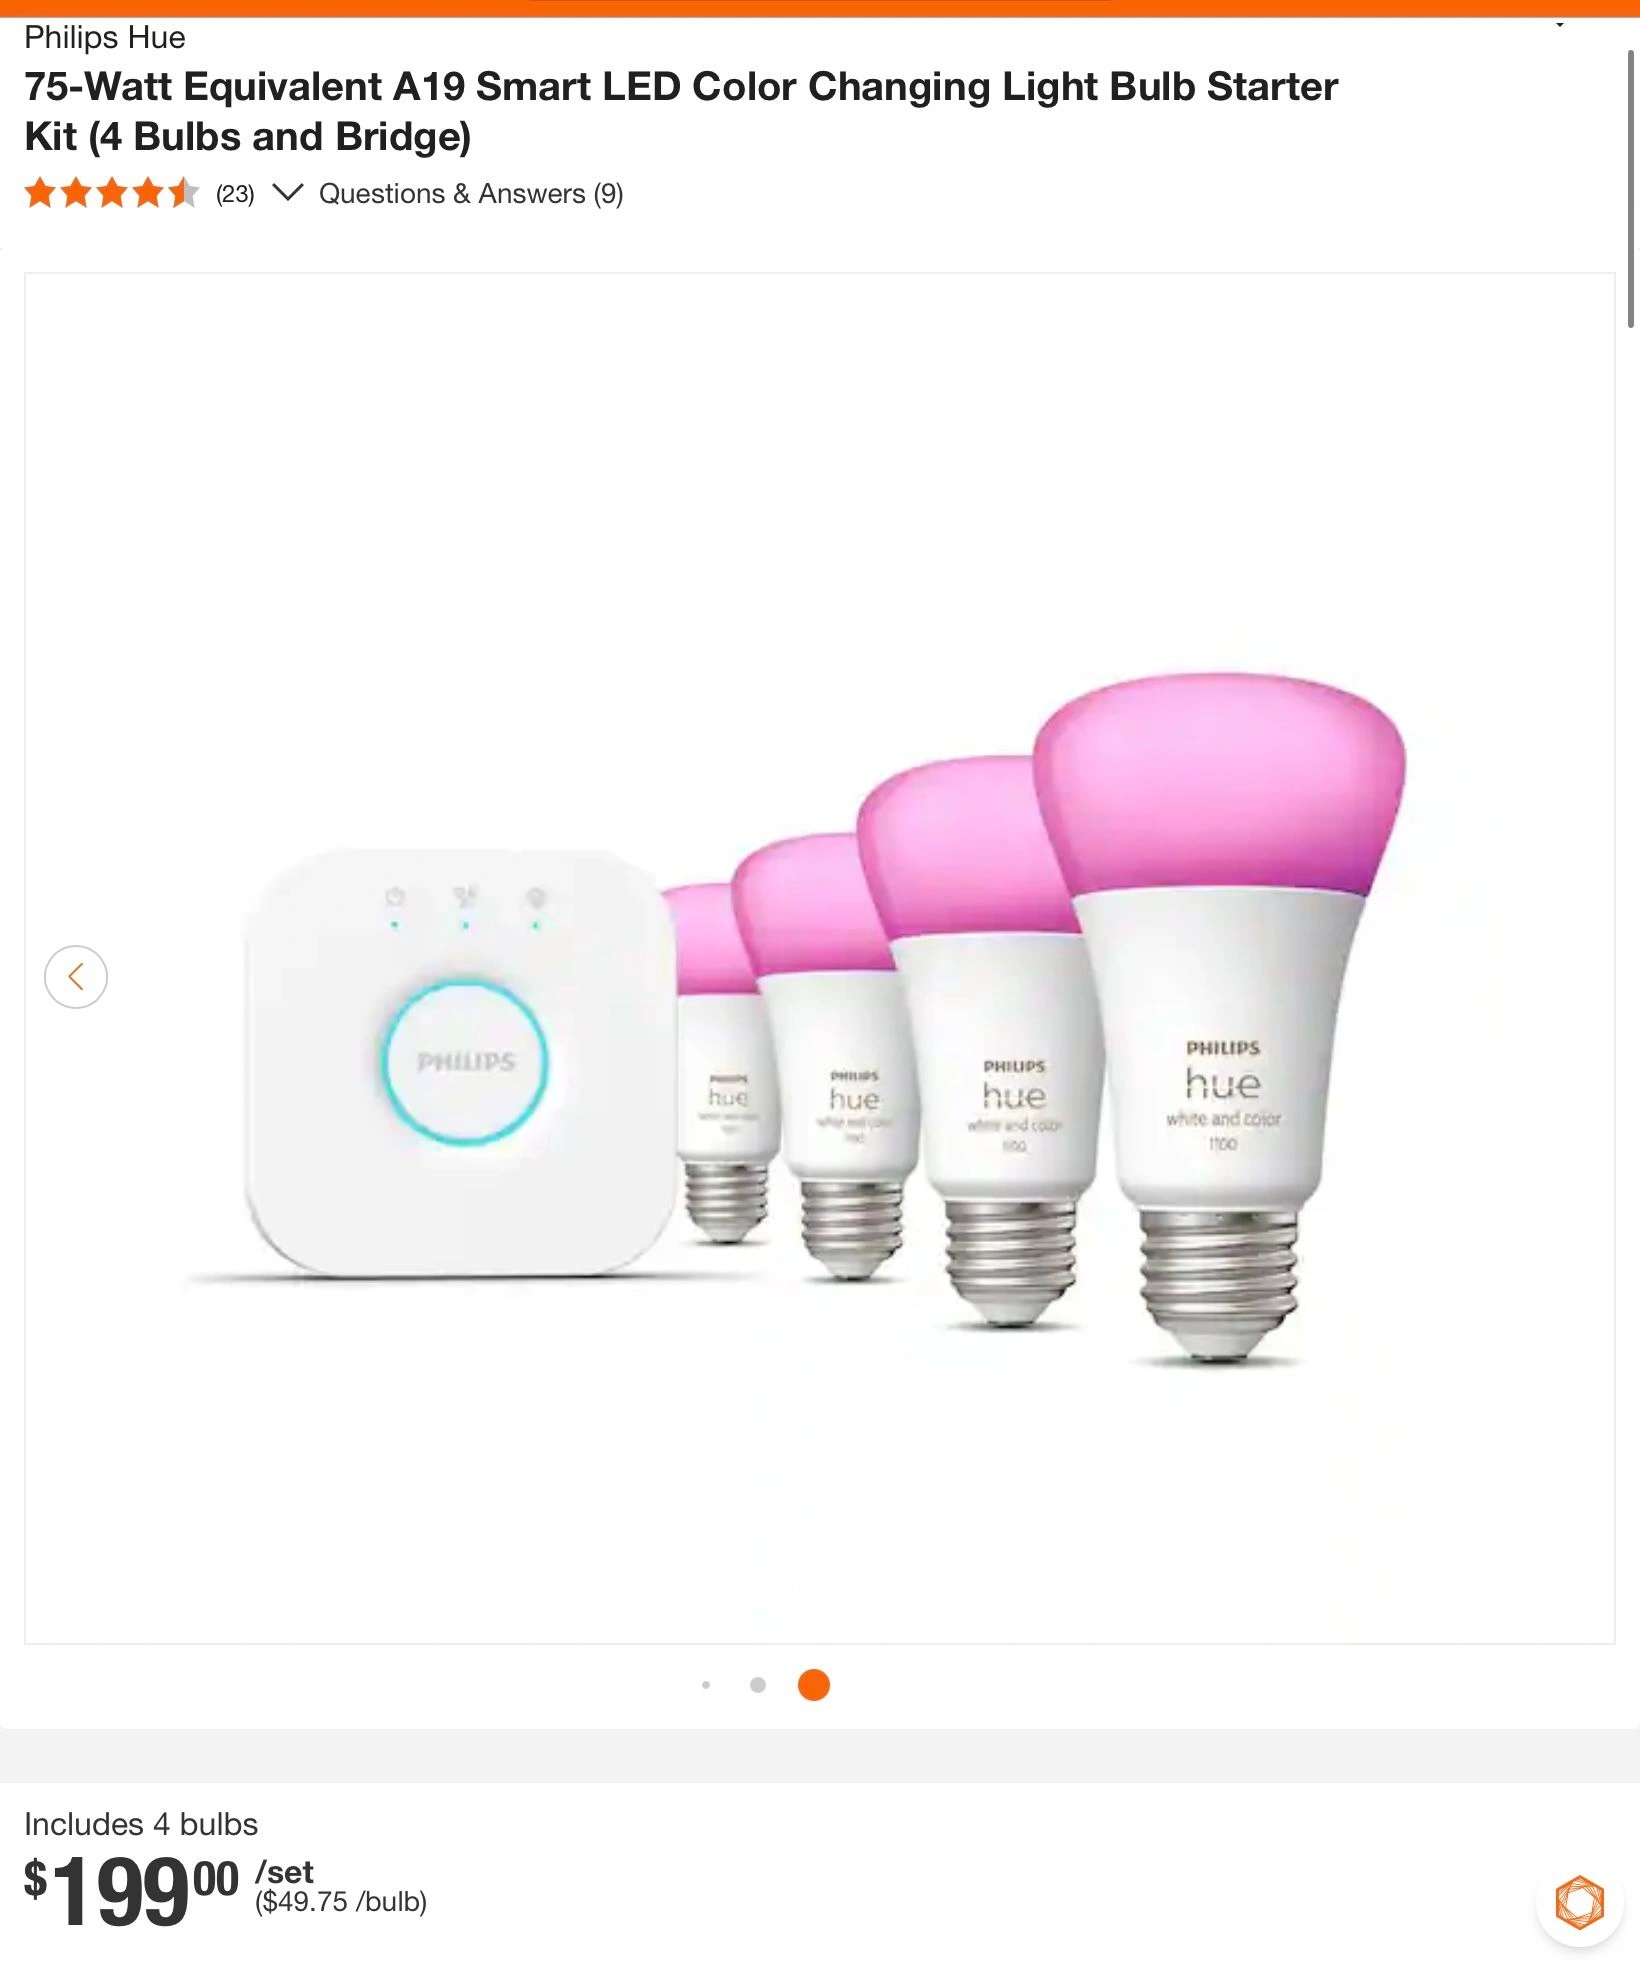Click the smallest rear Hue bulb in photo
Screen dimensions: 1640x1961
pos(717,1062)
